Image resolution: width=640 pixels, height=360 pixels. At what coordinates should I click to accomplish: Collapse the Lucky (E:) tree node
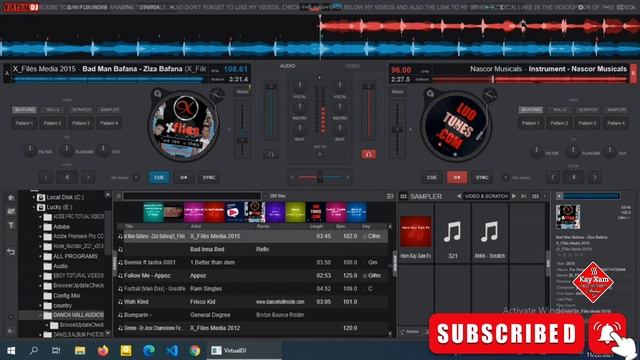33,207
